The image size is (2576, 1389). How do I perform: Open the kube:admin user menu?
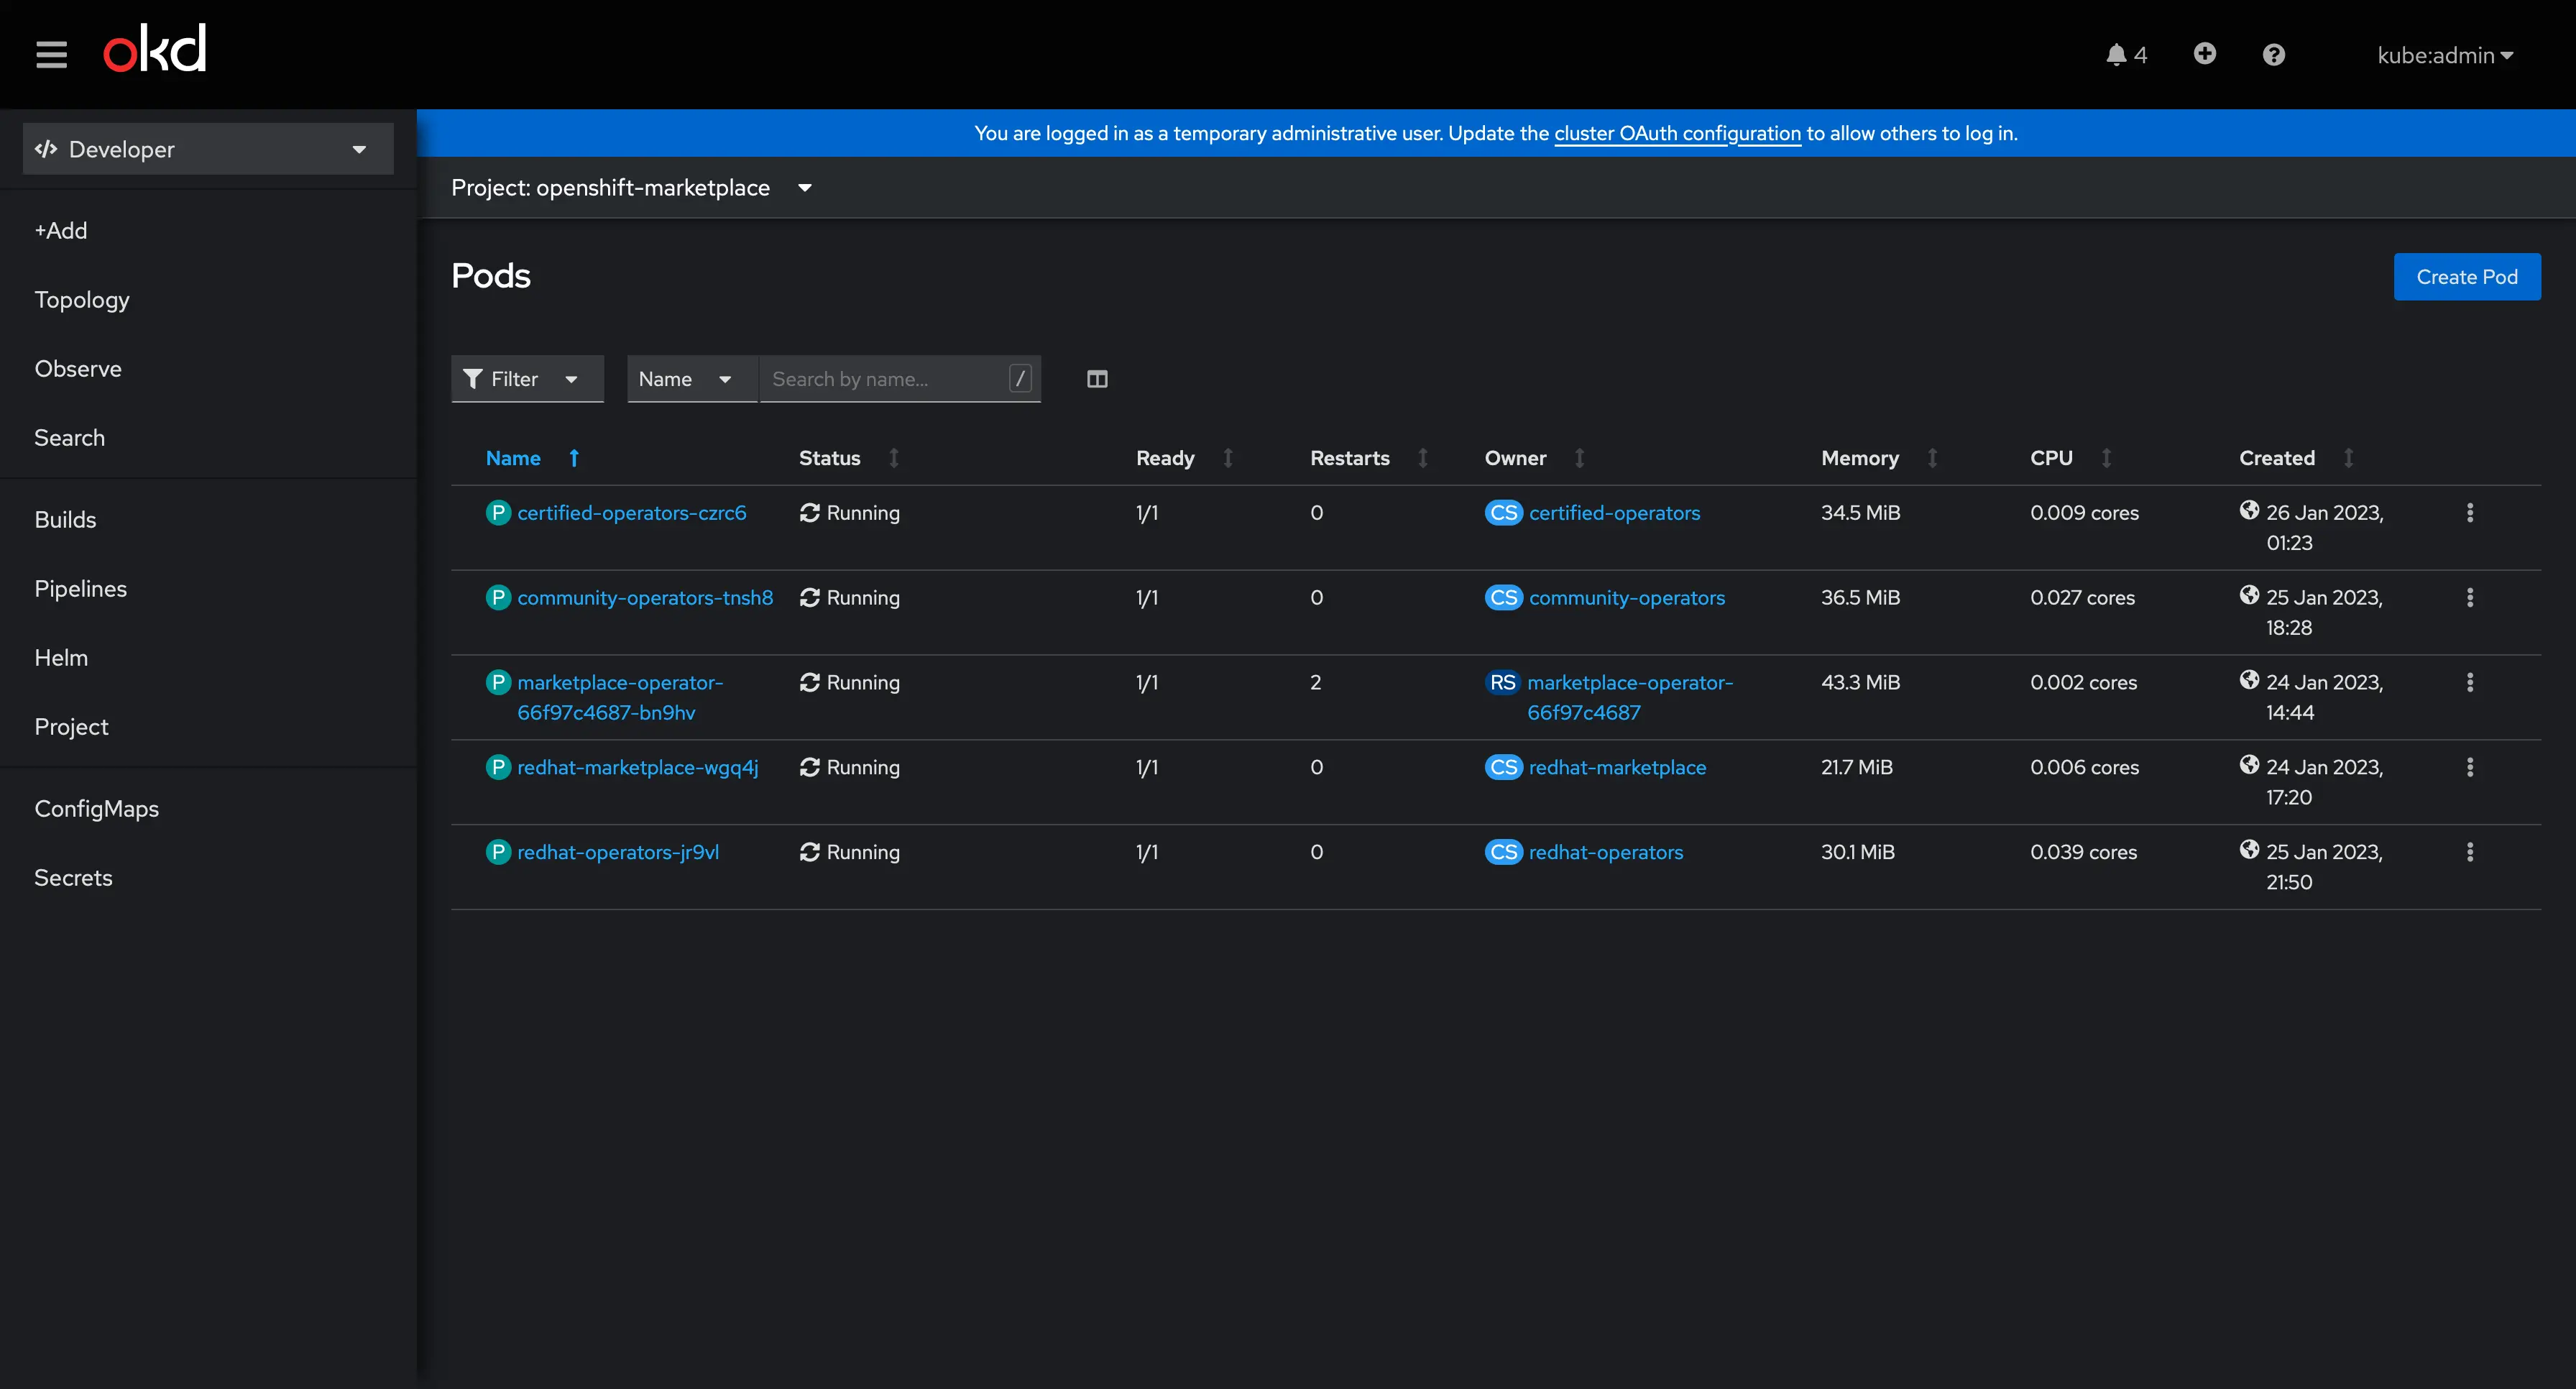2445,55
